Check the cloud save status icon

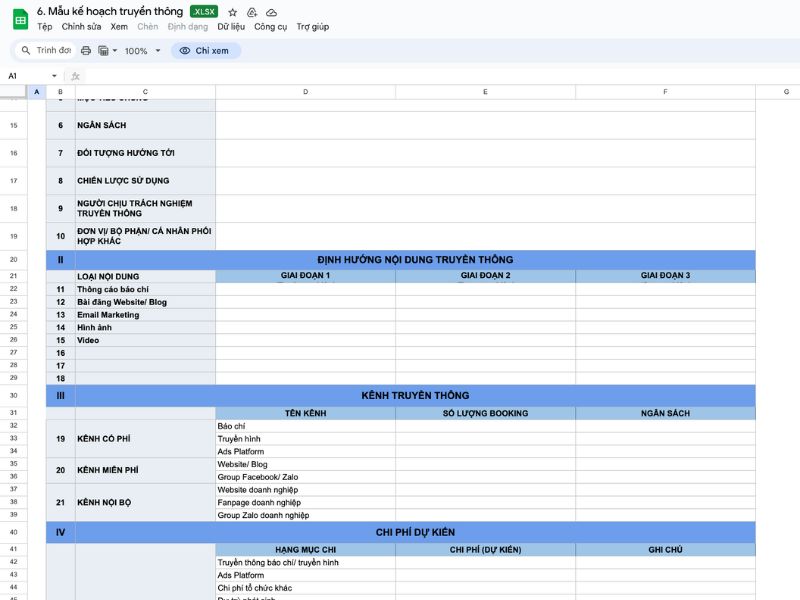[x=271, y=12]
